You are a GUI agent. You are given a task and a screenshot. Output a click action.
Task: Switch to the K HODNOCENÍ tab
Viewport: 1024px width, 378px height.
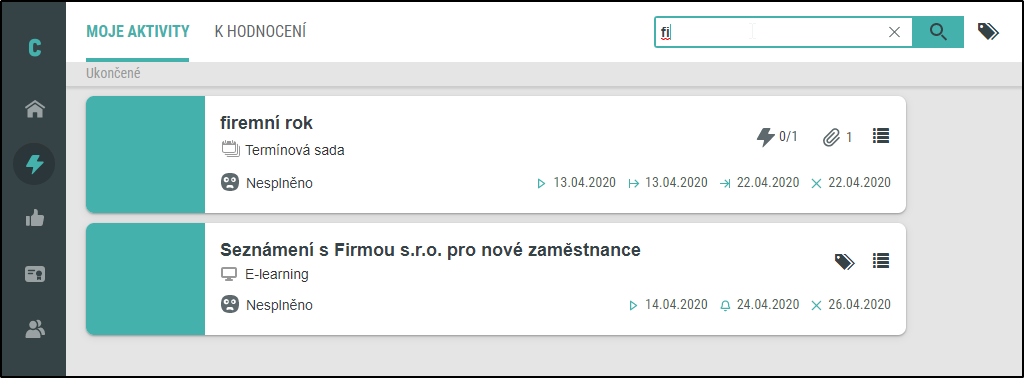coord(260,31)
